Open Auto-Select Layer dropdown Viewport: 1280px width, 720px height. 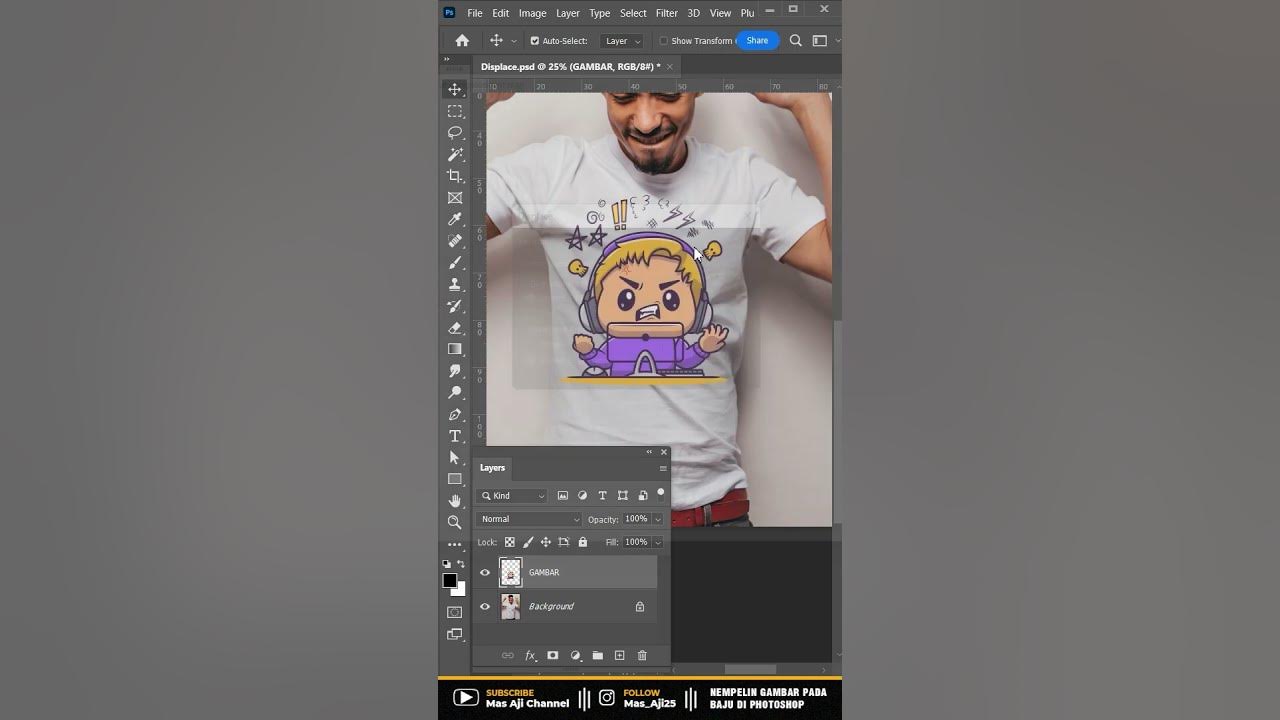[623, 41]
